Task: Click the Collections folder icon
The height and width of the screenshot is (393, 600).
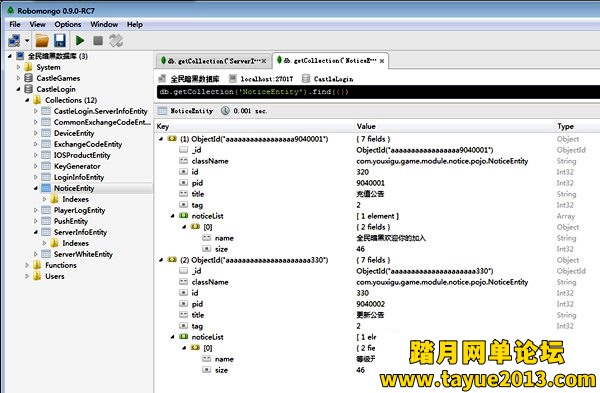Action: coord(37,100)
